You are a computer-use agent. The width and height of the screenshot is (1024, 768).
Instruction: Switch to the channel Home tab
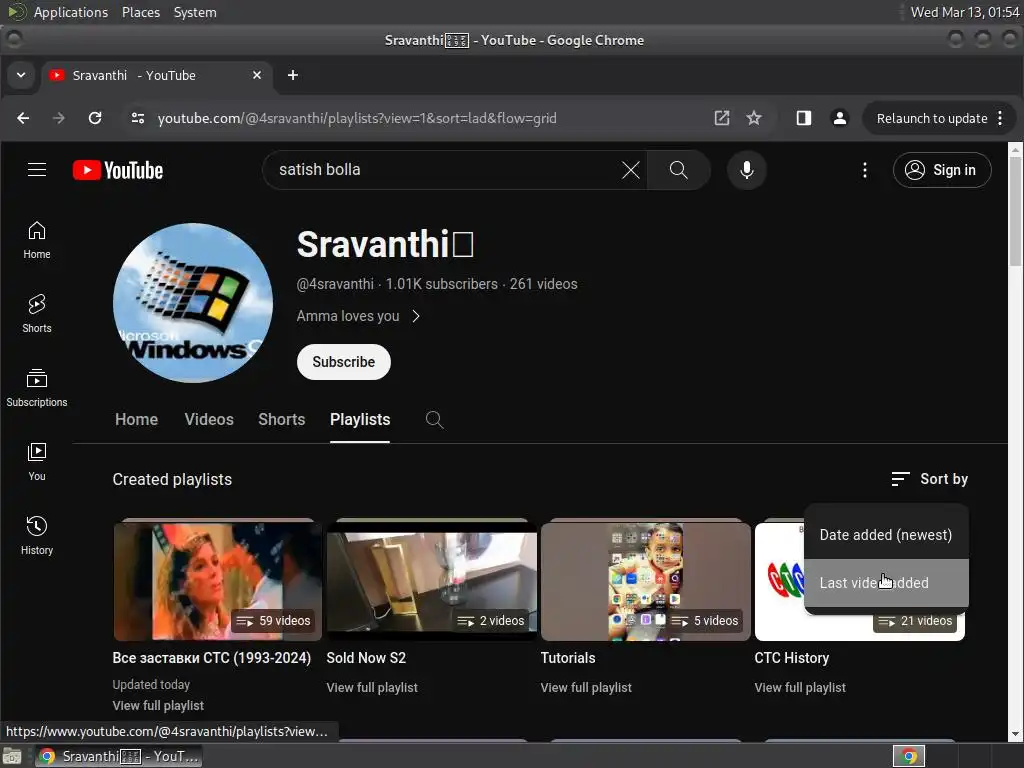(x=136, y=419)
